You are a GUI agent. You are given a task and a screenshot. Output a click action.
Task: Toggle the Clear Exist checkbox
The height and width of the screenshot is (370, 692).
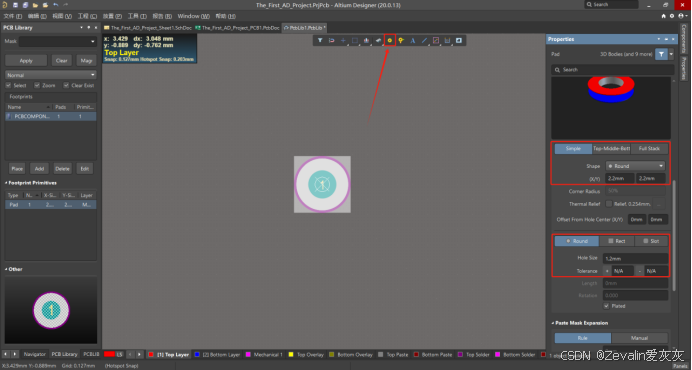[66, 85]
